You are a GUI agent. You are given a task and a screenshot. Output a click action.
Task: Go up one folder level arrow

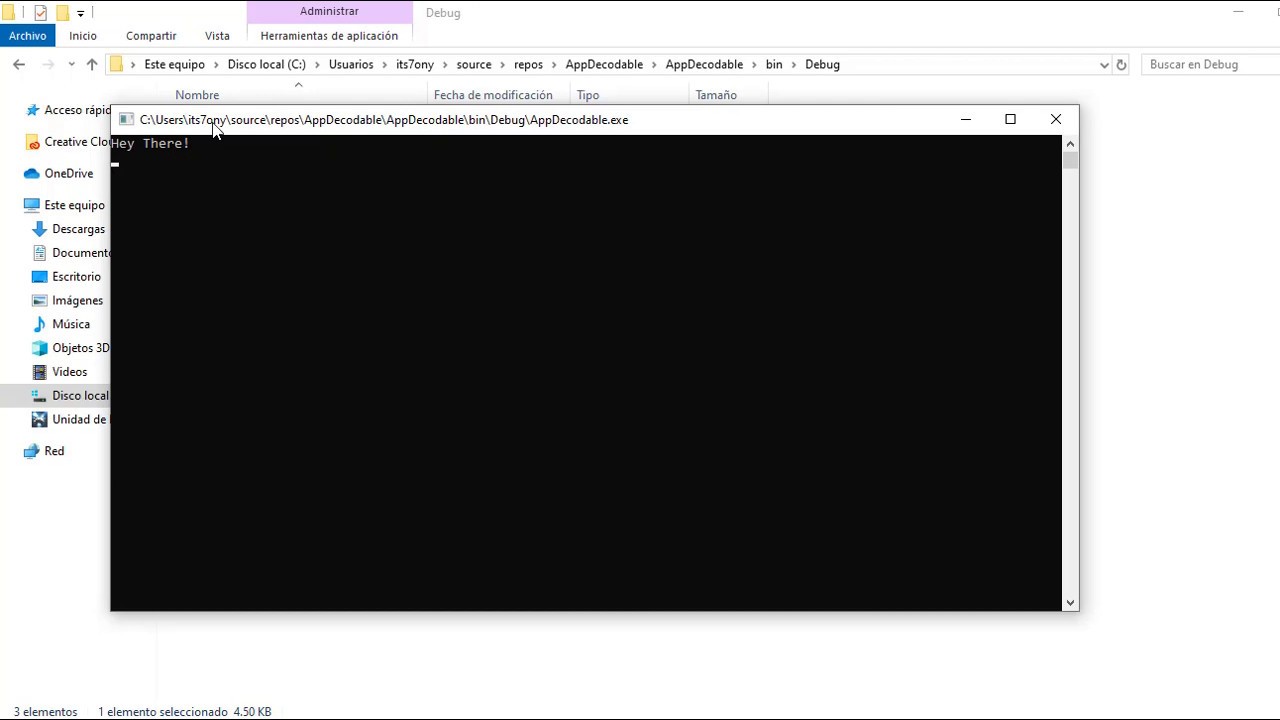point(92,64)
